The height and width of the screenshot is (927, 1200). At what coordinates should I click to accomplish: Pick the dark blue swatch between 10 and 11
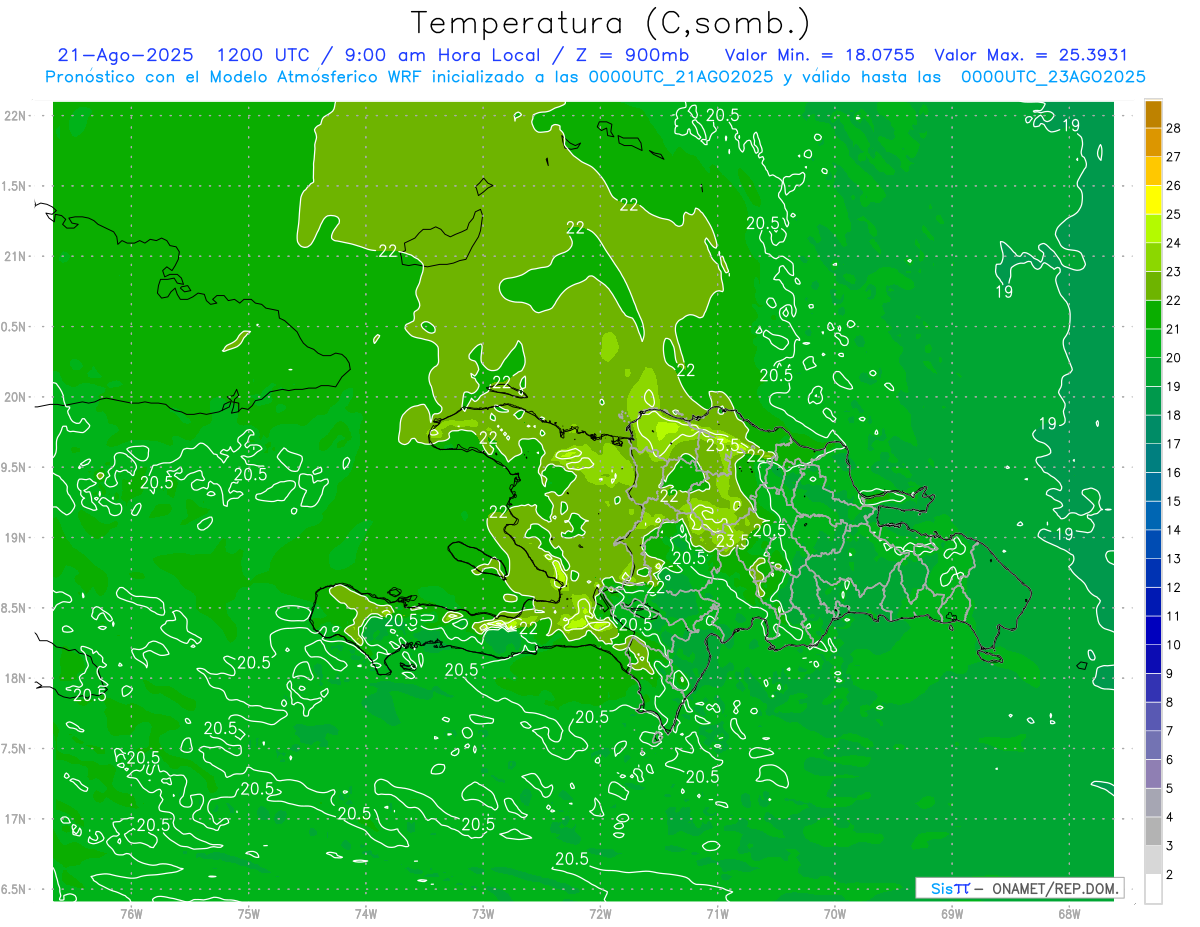pos(1154,630)
